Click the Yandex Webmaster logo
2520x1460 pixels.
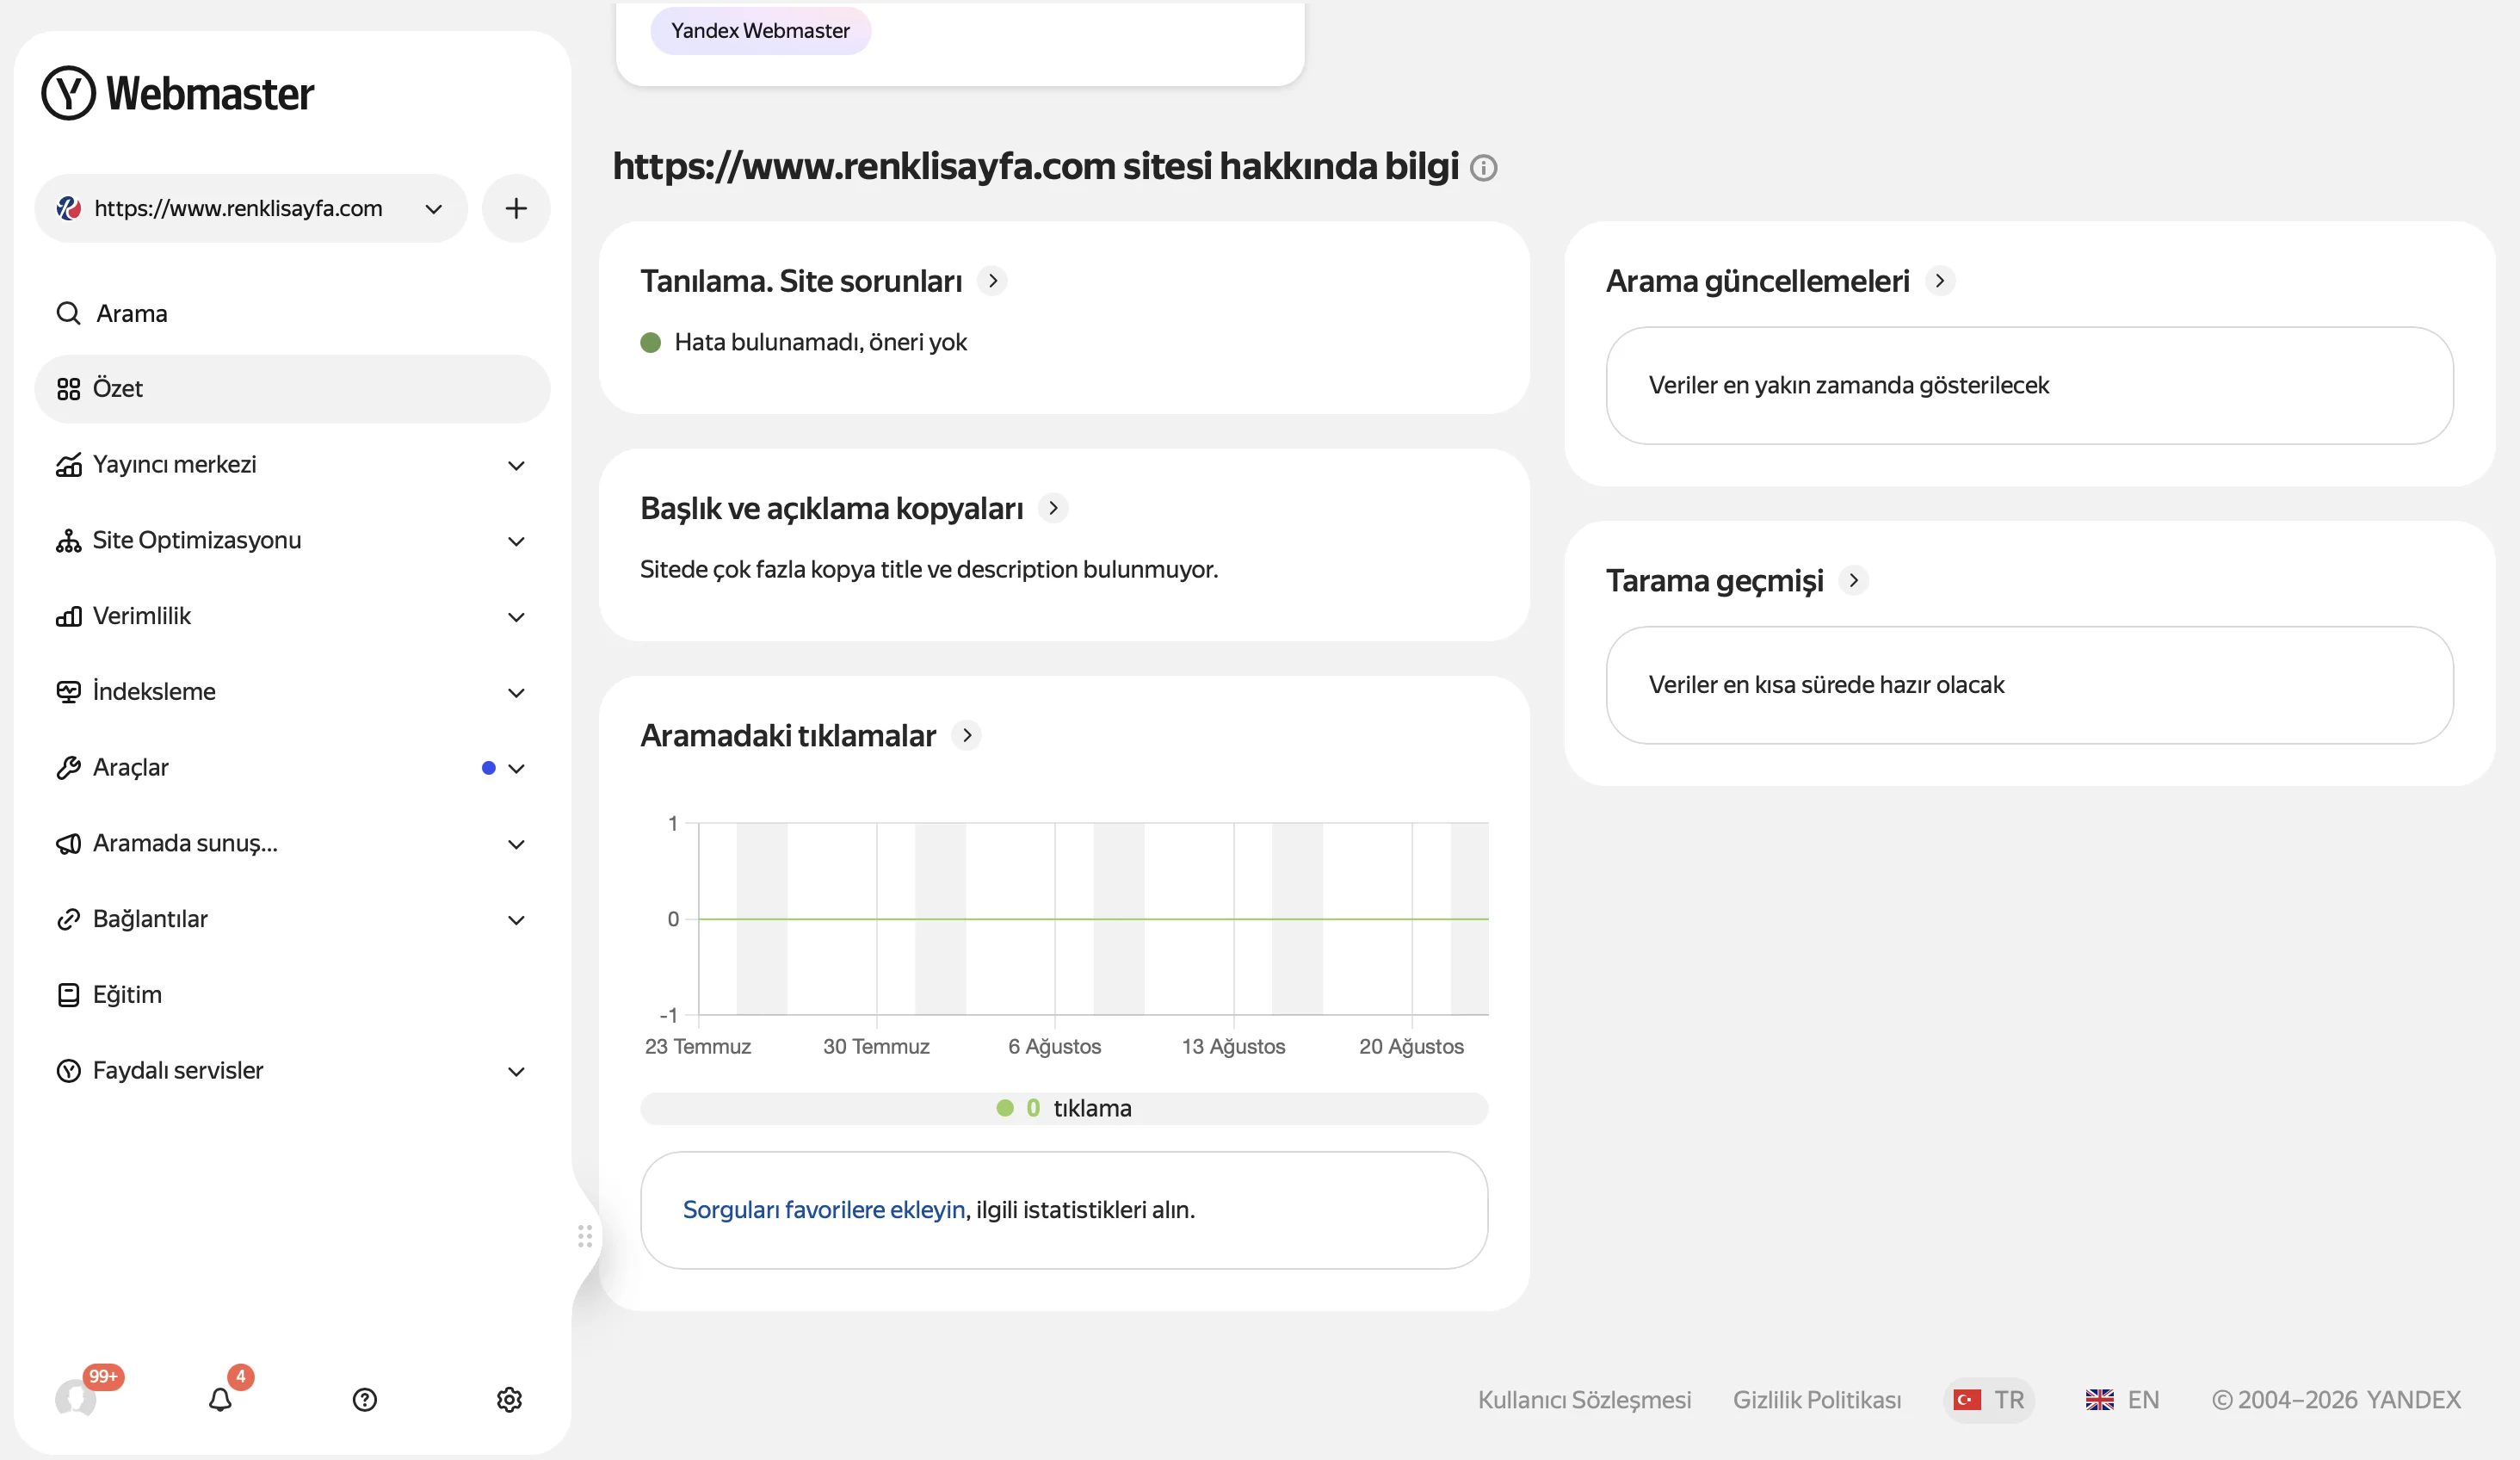click(178, 93)
